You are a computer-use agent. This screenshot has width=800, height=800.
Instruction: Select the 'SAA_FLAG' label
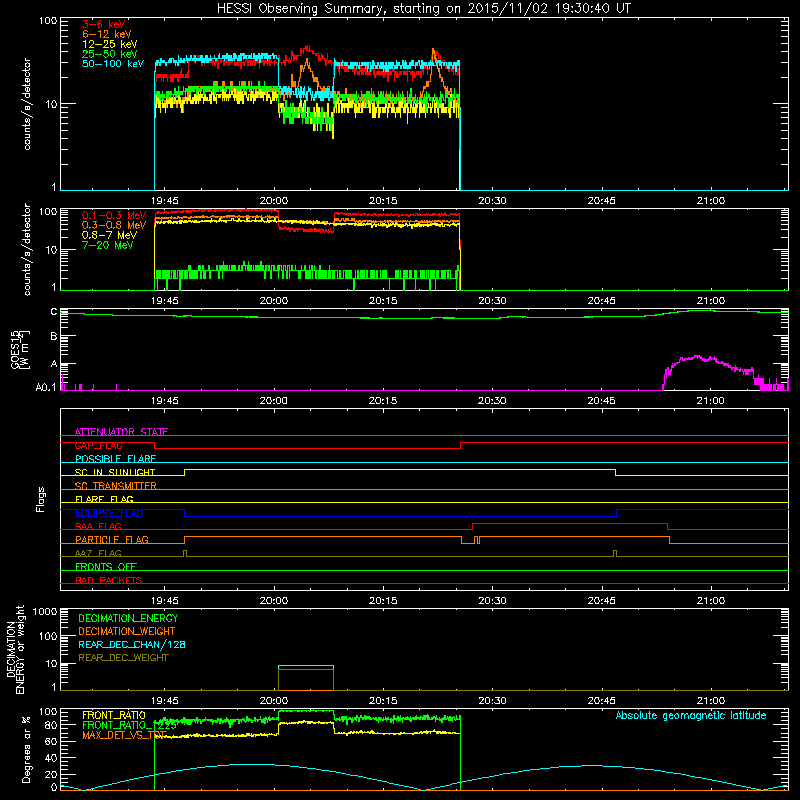click(98, 526)
